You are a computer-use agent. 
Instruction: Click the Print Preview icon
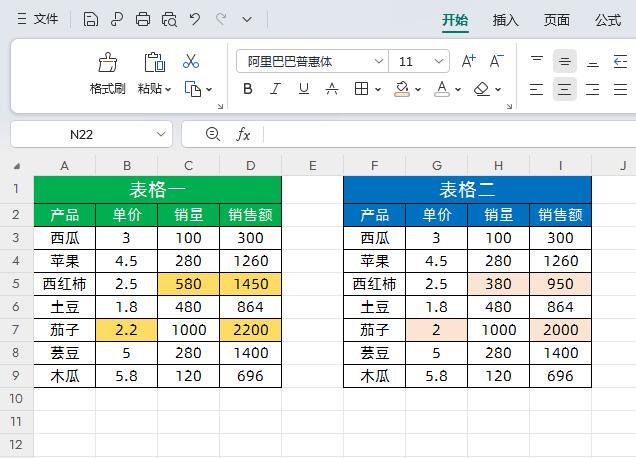(169, 19)
